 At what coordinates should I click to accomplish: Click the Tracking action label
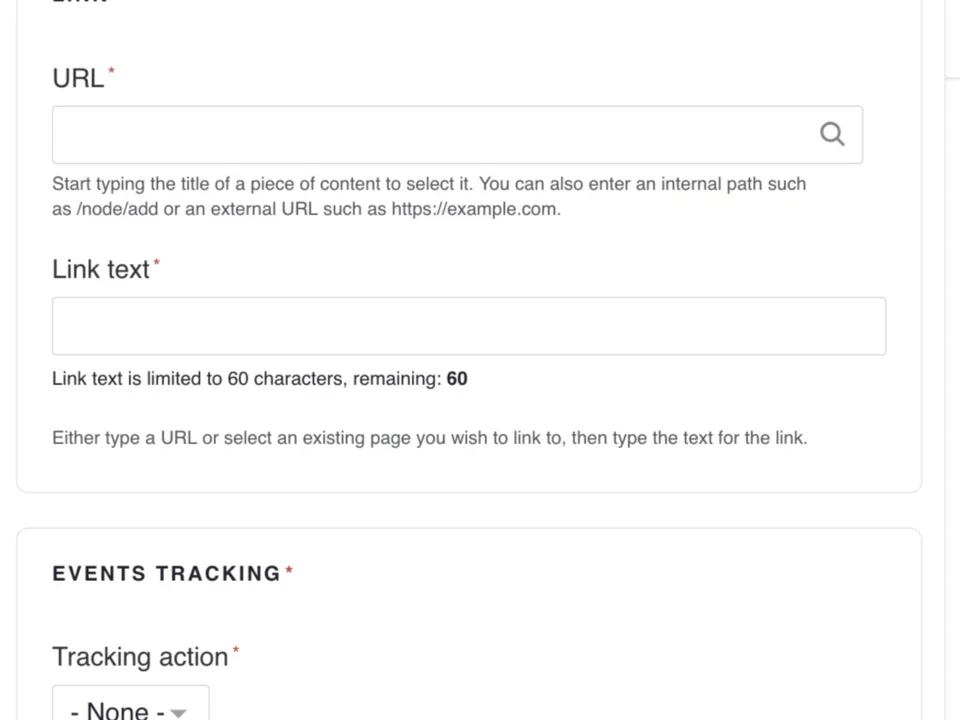click(x=140, y=657)
